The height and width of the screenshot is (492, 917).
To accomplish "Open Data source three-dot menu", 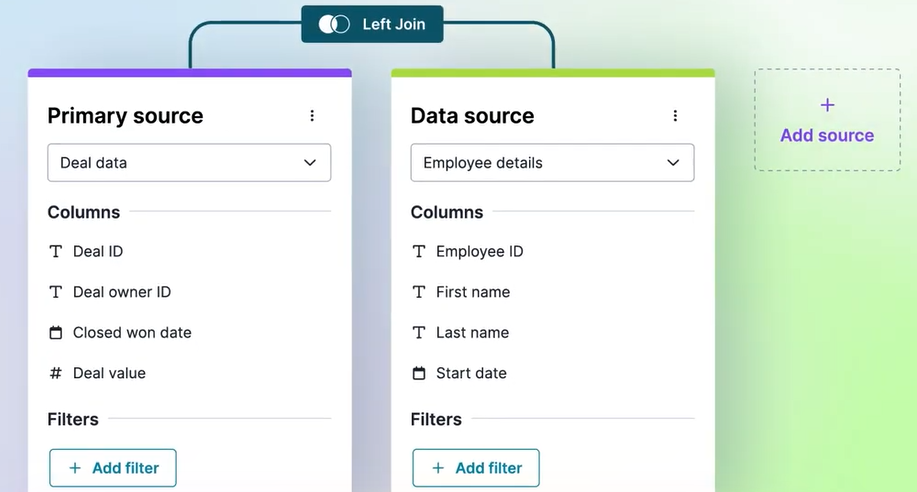I will [x=675, y=116].
